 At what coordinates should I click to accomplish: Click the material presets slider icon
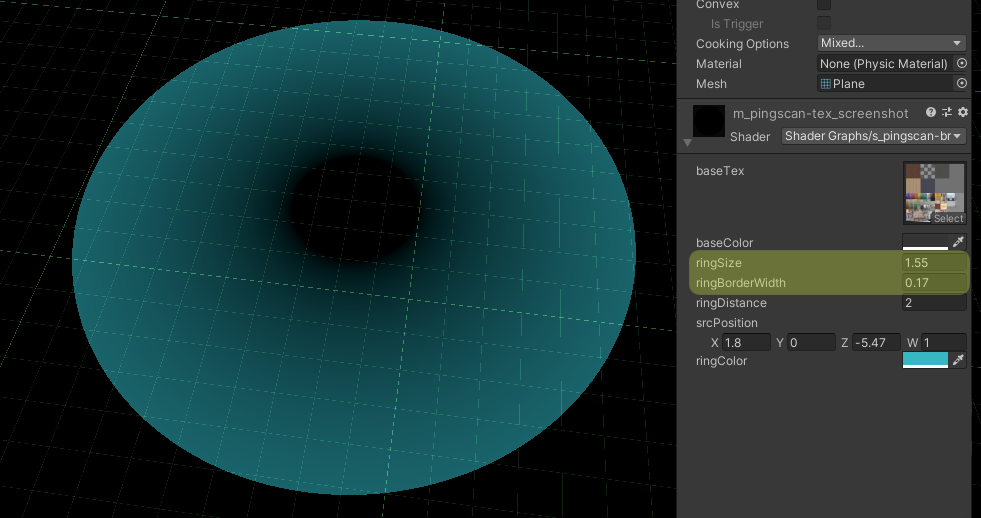[947, 113]
